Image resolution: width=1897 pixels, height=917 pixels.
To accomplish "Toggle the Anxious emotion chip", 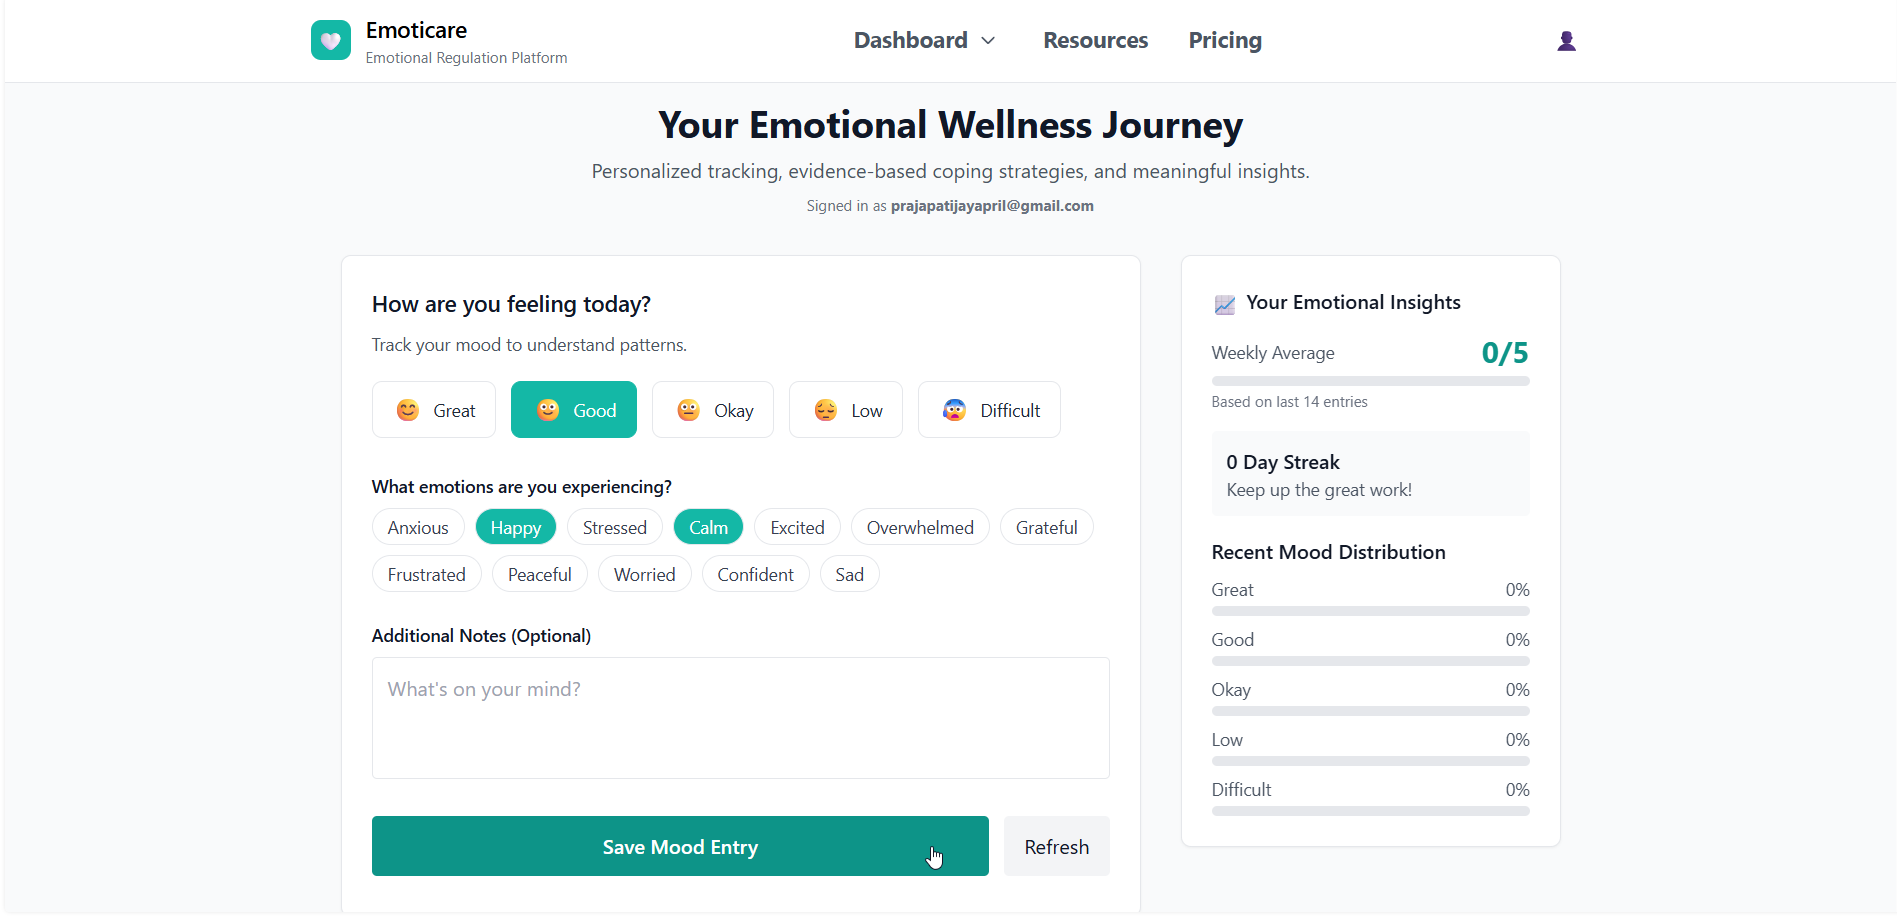I will point(417,527).
